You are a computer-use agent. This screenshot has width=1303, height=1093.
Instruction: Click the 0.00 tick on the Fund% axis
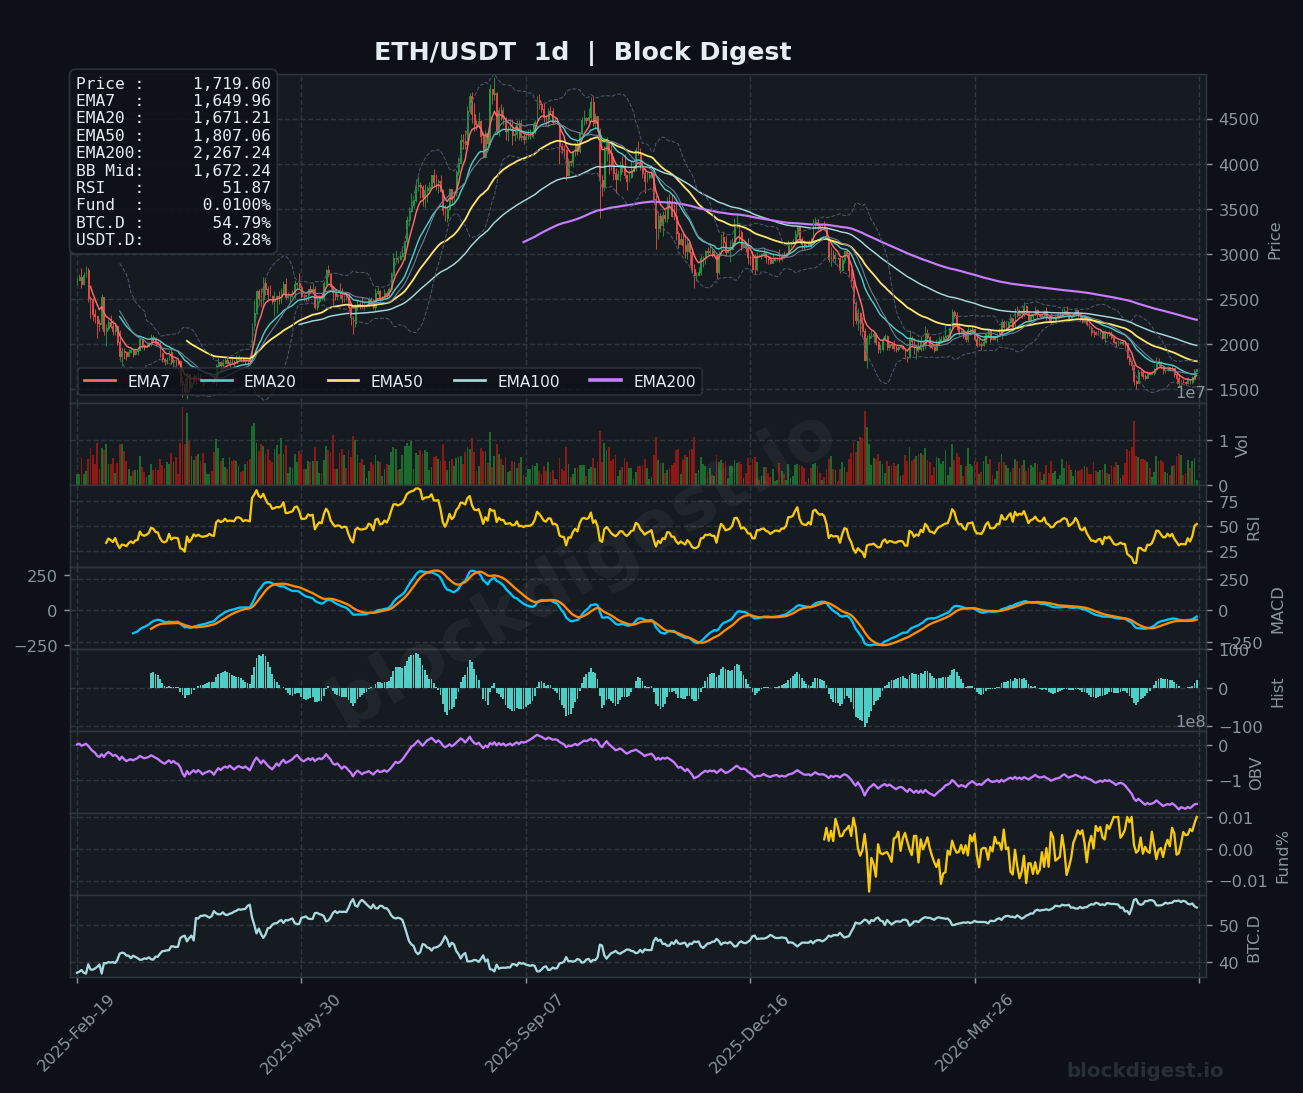(x=1237, y=850)
